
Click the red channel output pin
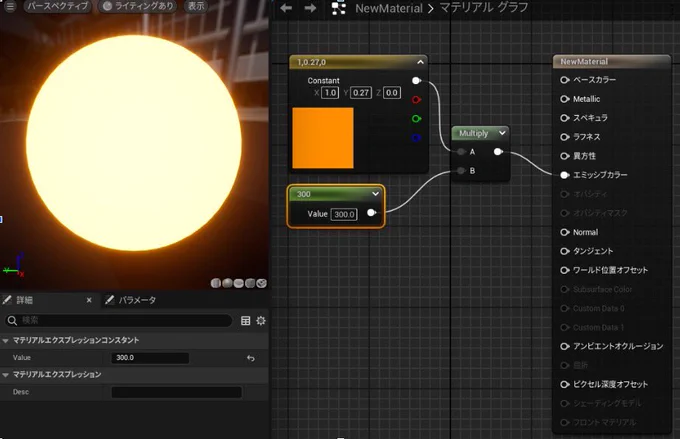[416, 99]
